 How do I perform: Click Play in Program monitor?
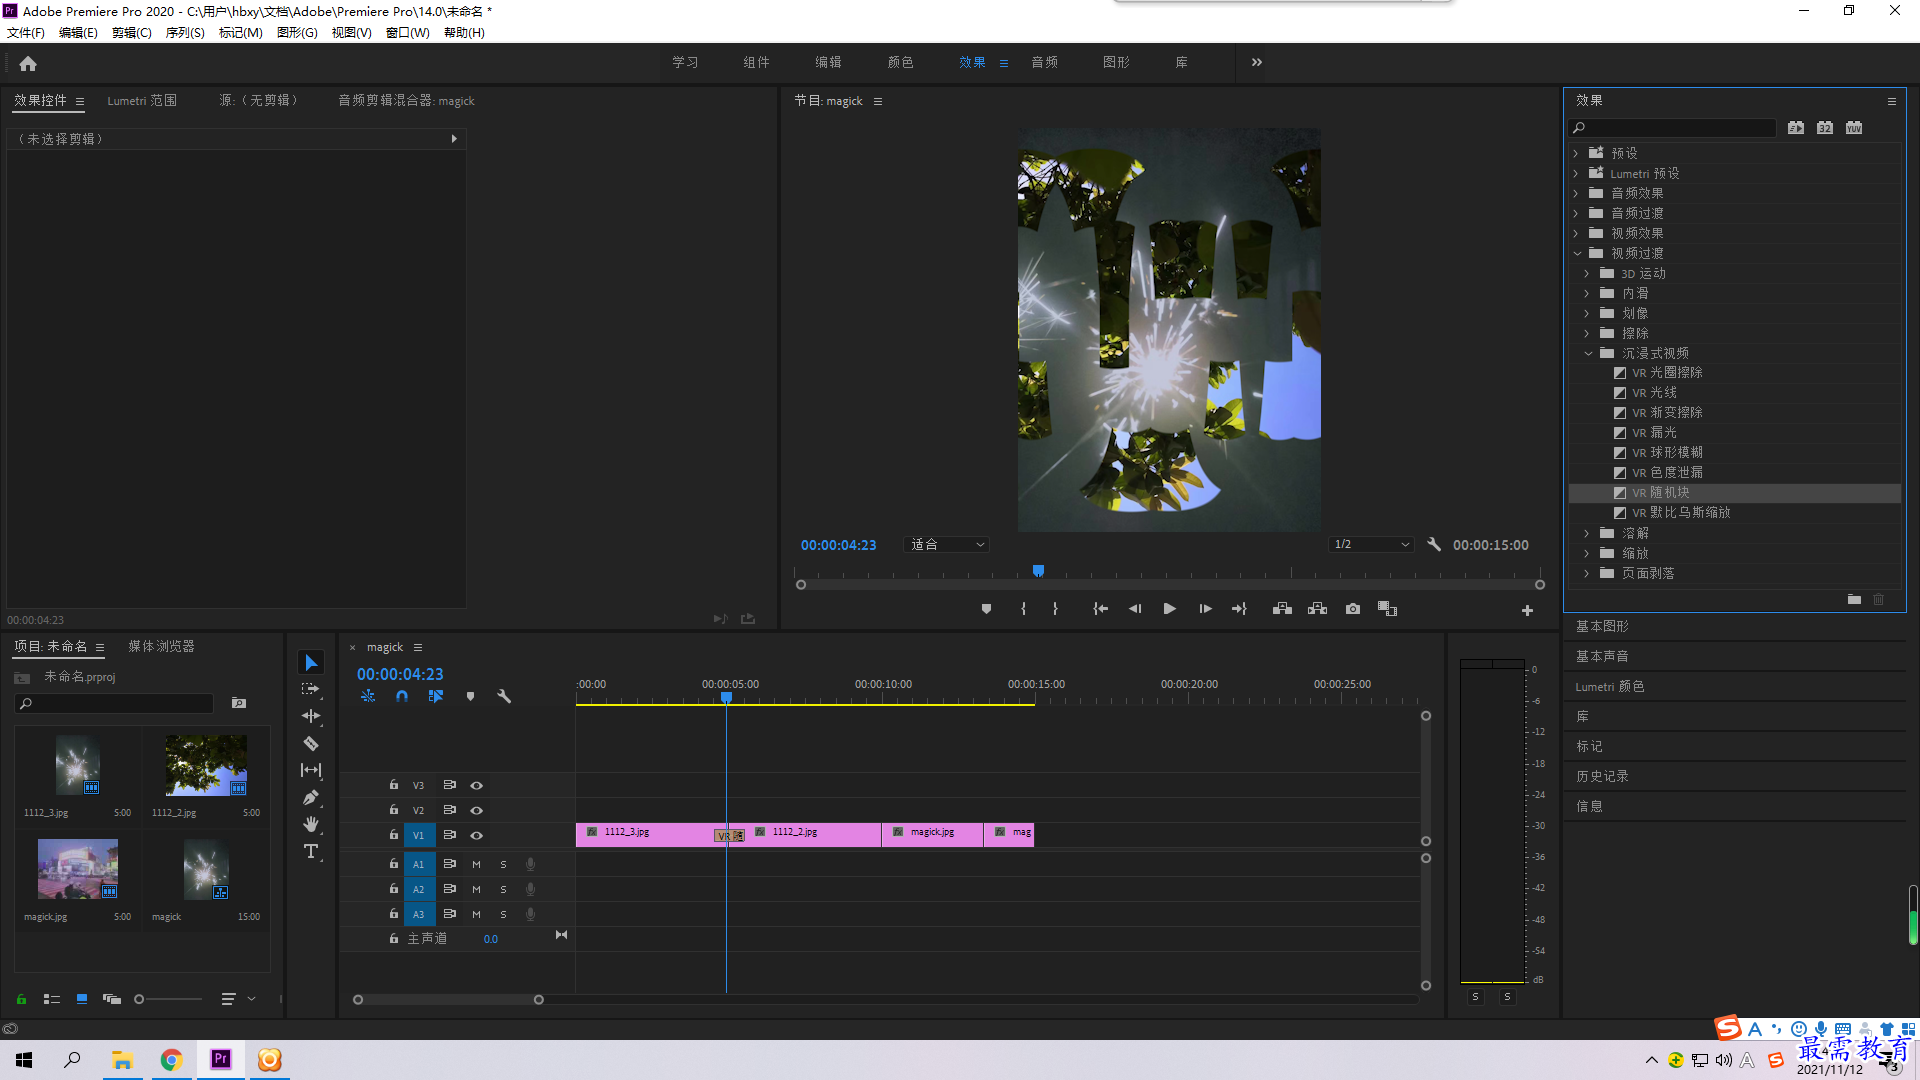(x=1169, y=609)
